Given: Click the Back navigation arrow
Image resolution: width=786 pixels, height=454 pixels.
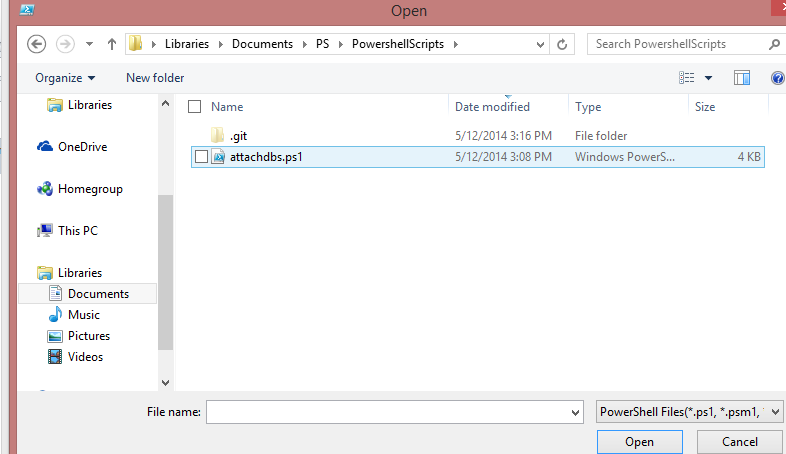Looking at the screenshot, I should click(x=37, y=44).
